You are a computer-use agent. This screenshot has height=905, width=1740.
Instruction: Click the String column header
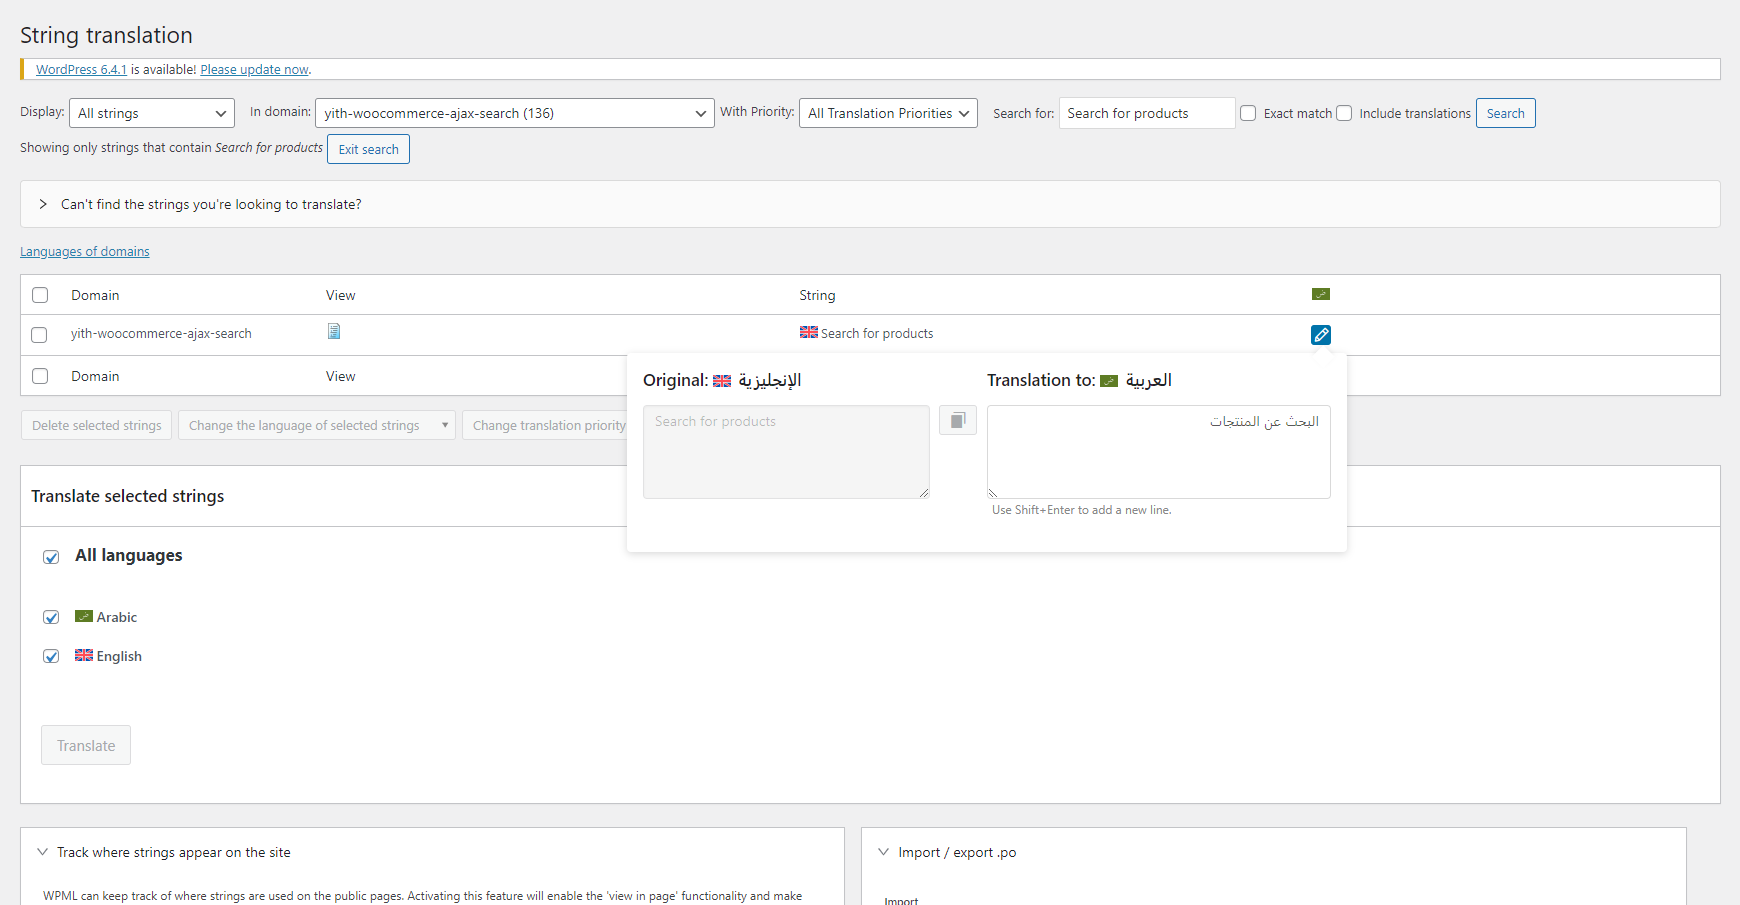tap(817, 295)
